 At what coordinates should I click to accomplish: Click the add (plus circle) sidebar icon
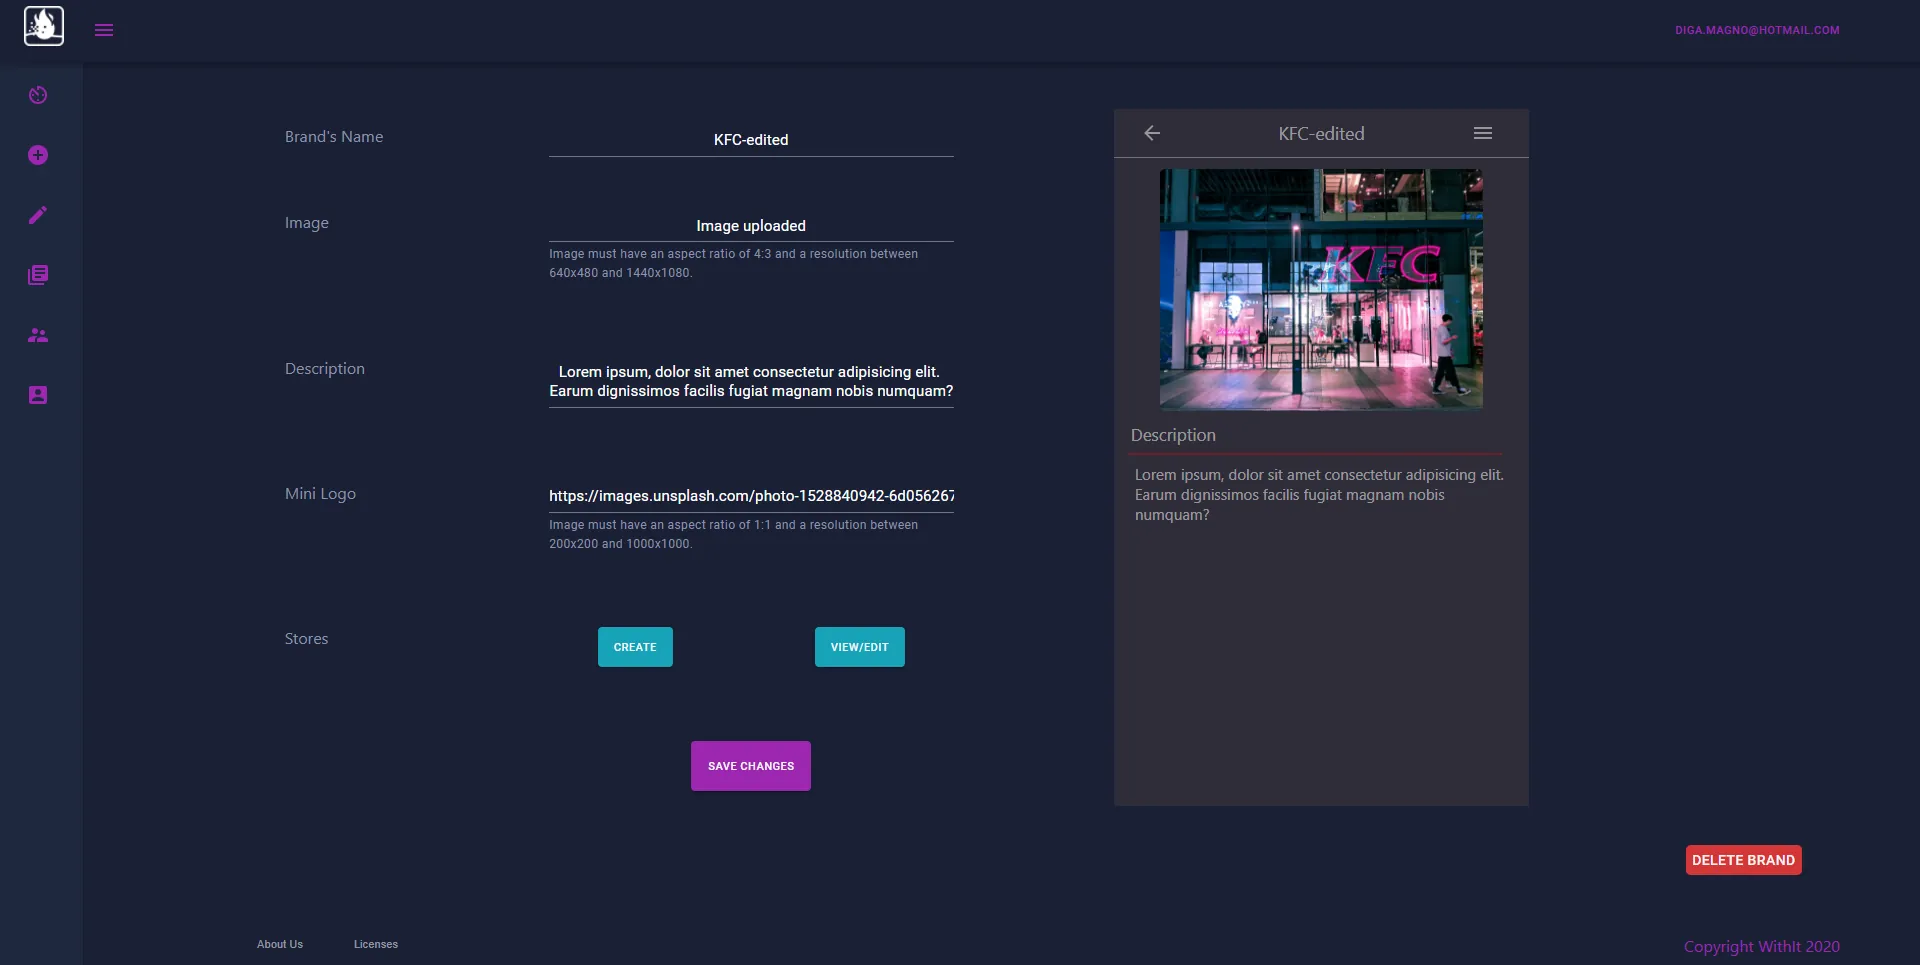pyautogui.click(x=38, y=155)
